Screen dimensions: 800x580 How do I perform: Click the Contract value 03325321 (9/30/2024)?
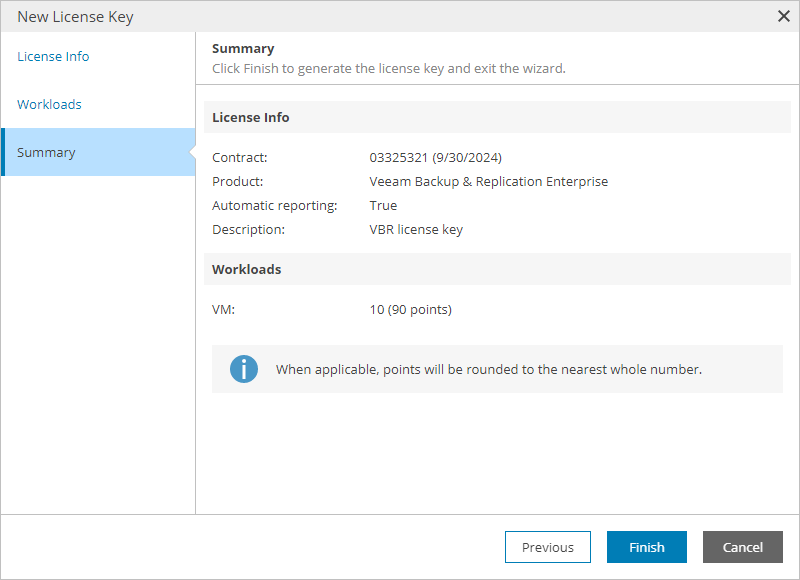(x=436, y=157)
